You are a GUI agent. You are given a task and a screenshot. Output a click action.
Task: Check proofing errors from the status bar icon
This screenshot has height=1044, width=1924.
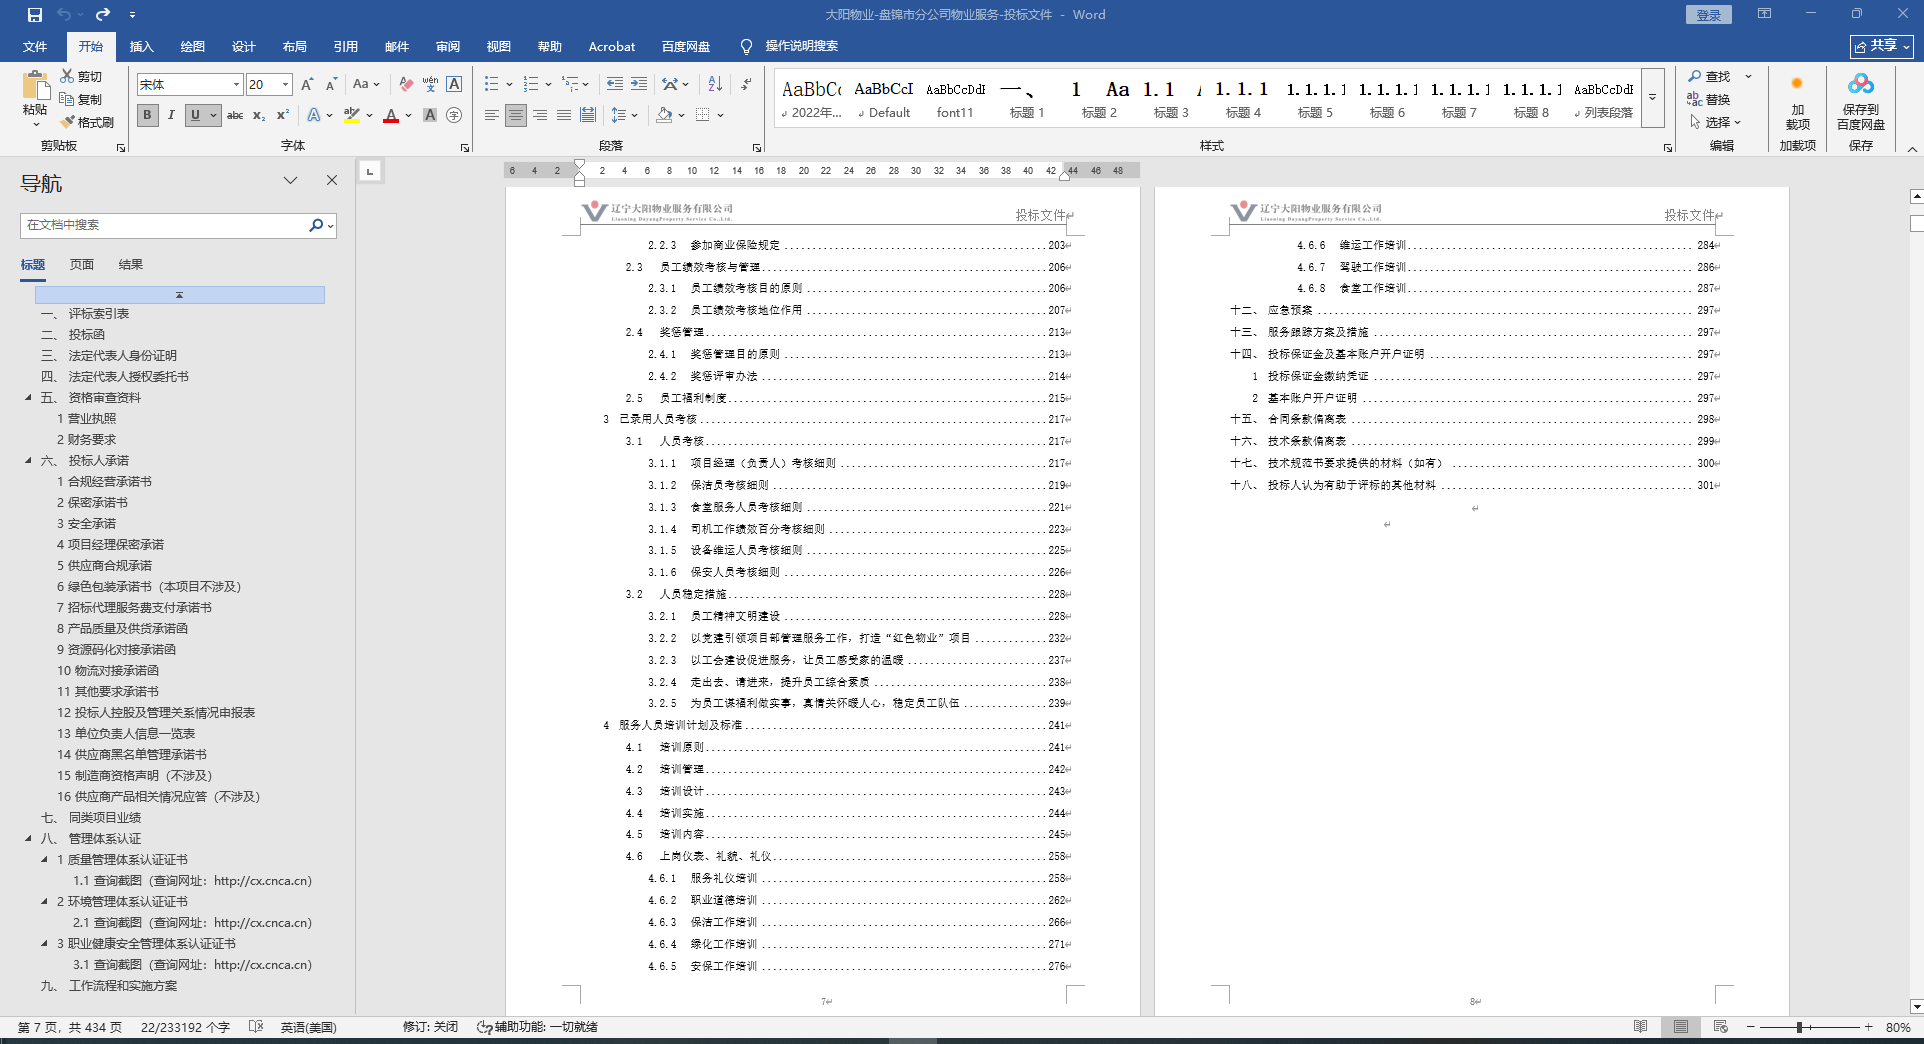click(x=256, y=1027)
